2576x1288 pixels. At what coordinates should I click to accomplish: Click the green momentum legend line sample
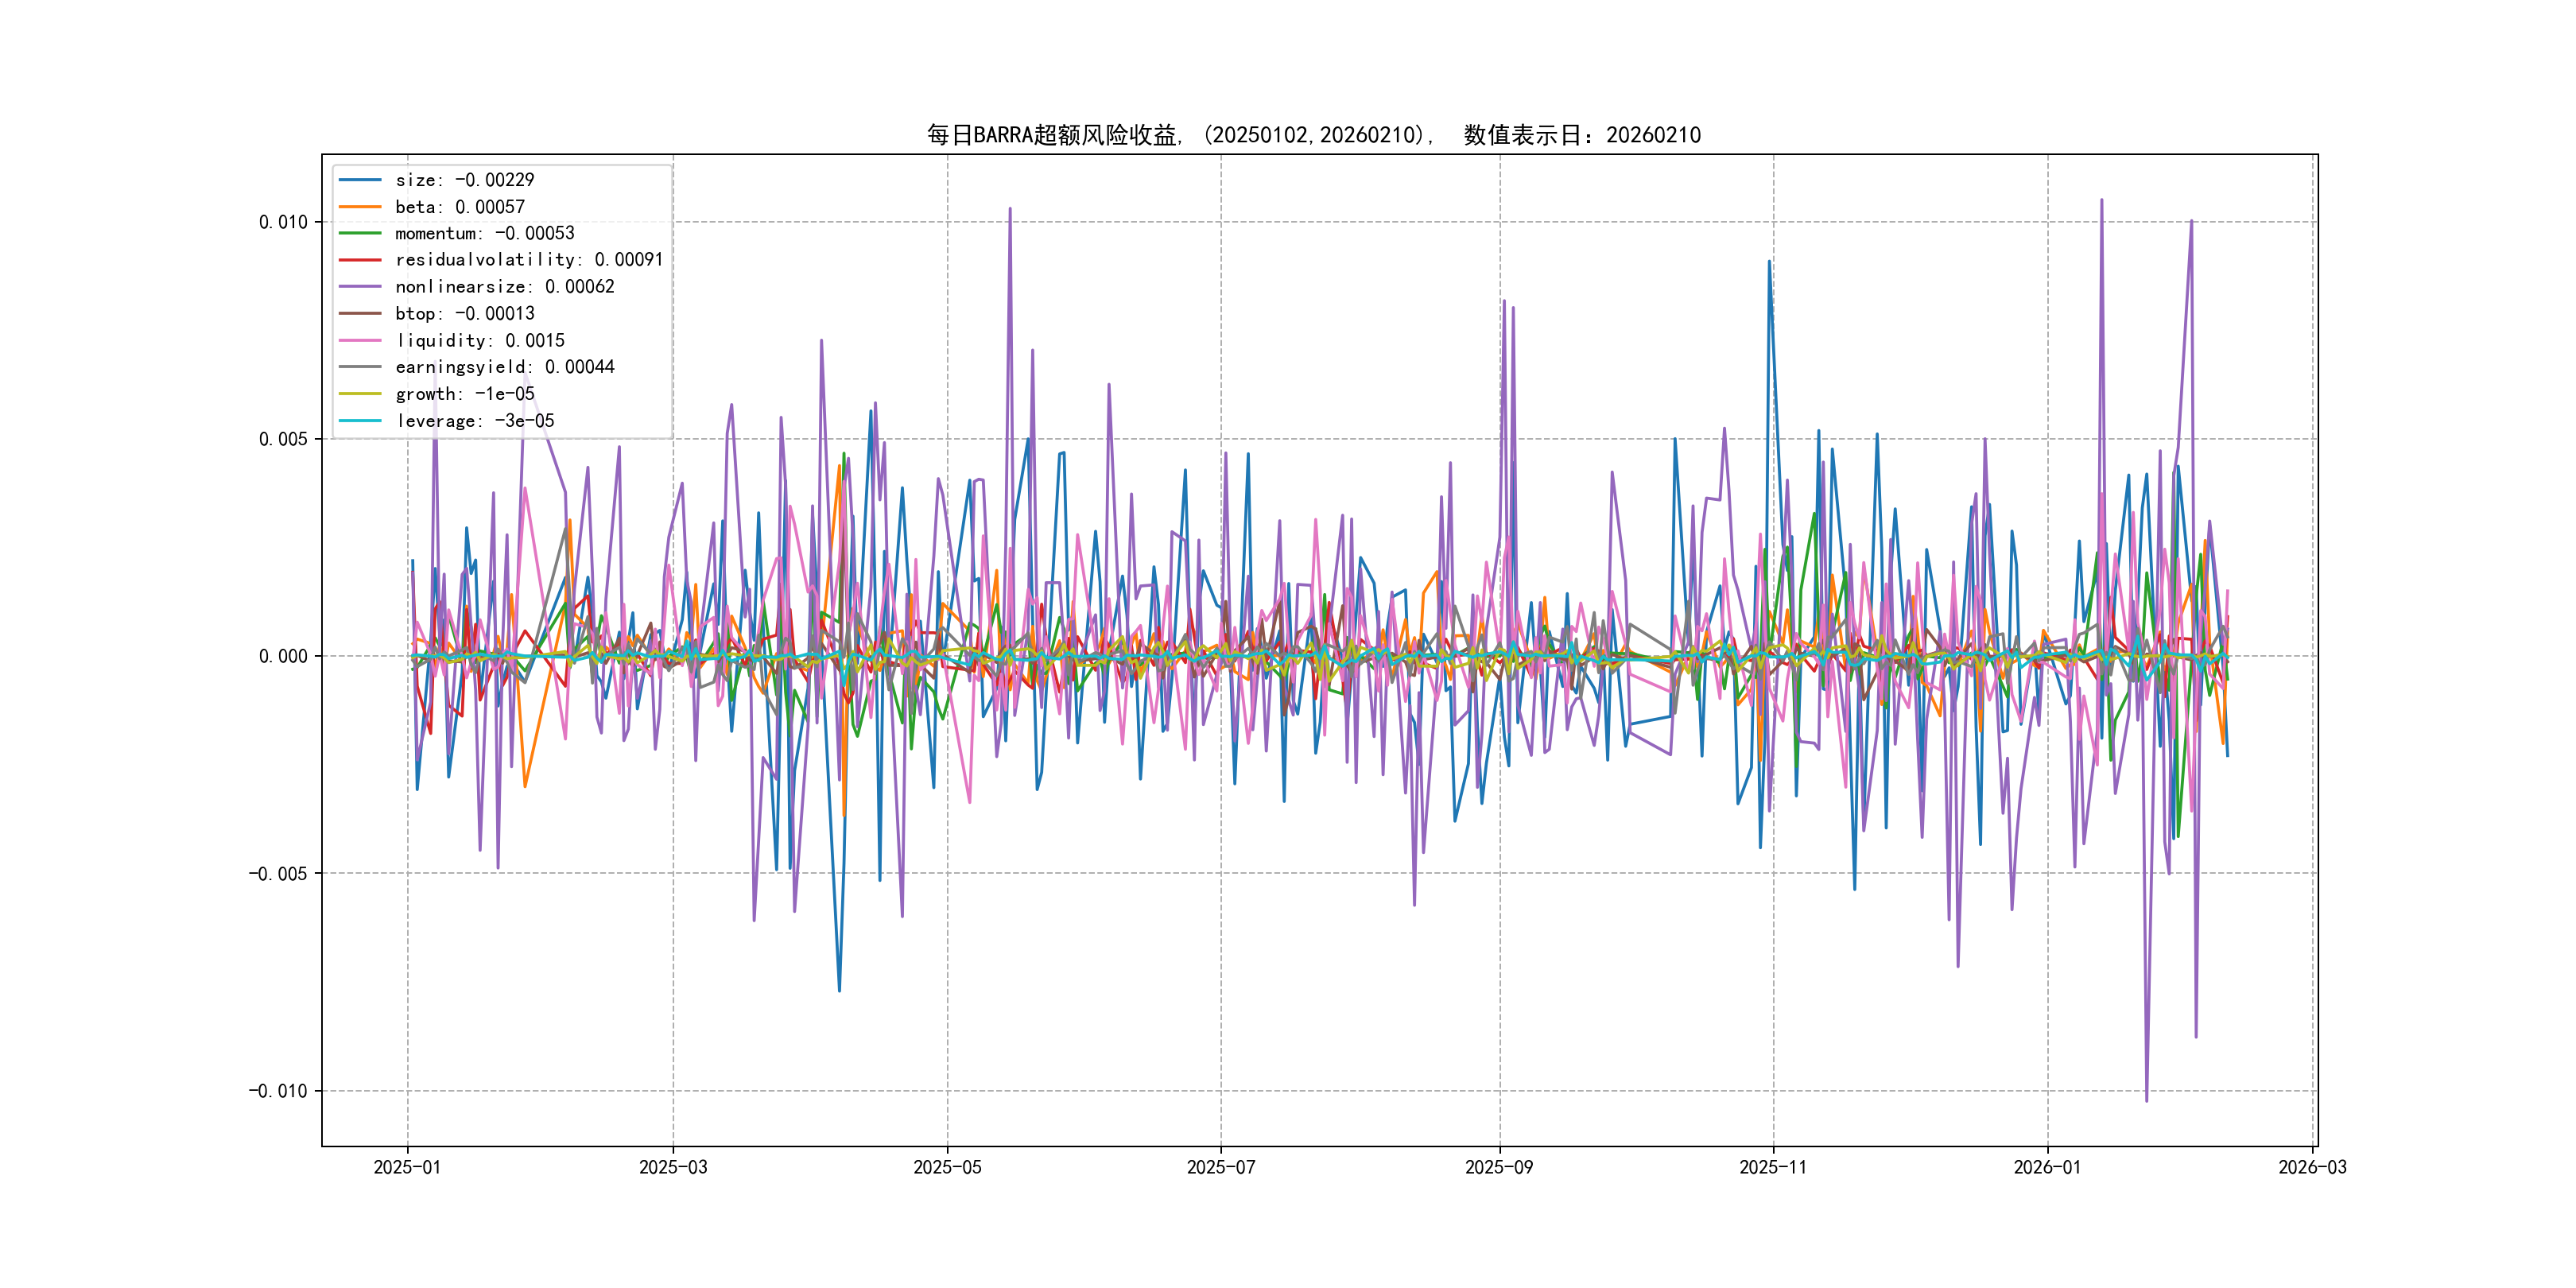click(x=360, y=233)
